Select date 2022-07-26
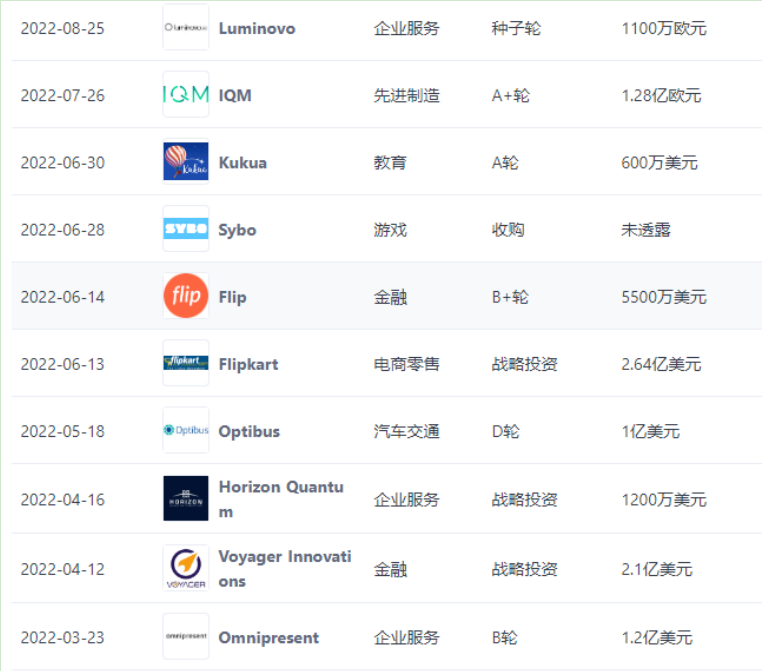The width and height of the screenshot is (762, 671). (63, 95)
